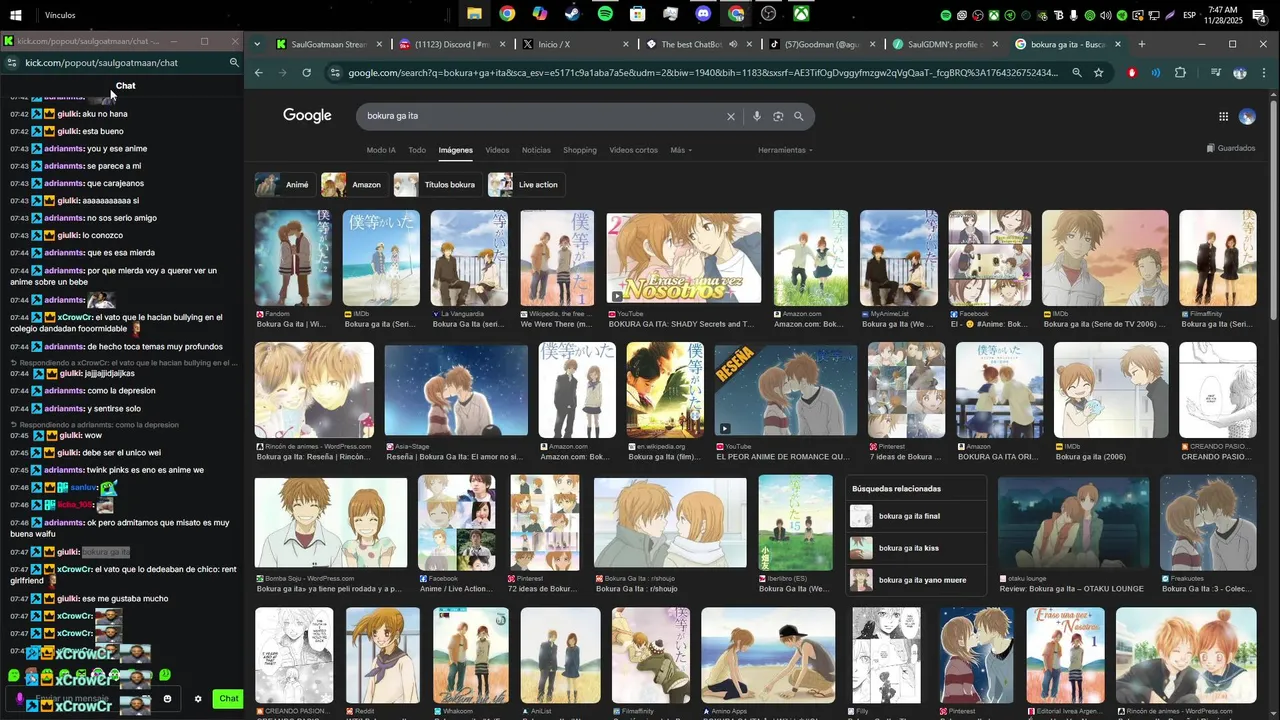1280x720 pixels.
Task: Bookmark this page with the star icon
Action: click(1099, 73)
